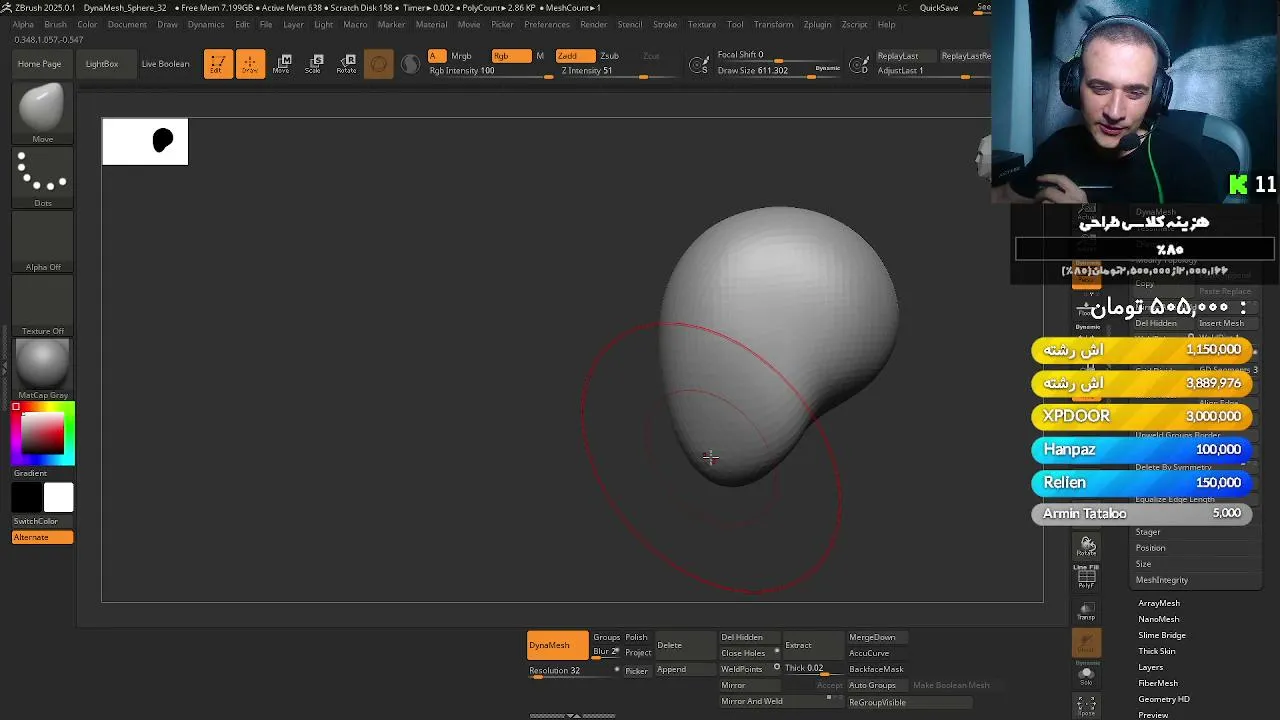Toggle M material draw mode
The height and width of the screenshot is (720, 1280).
click(540, 56)
